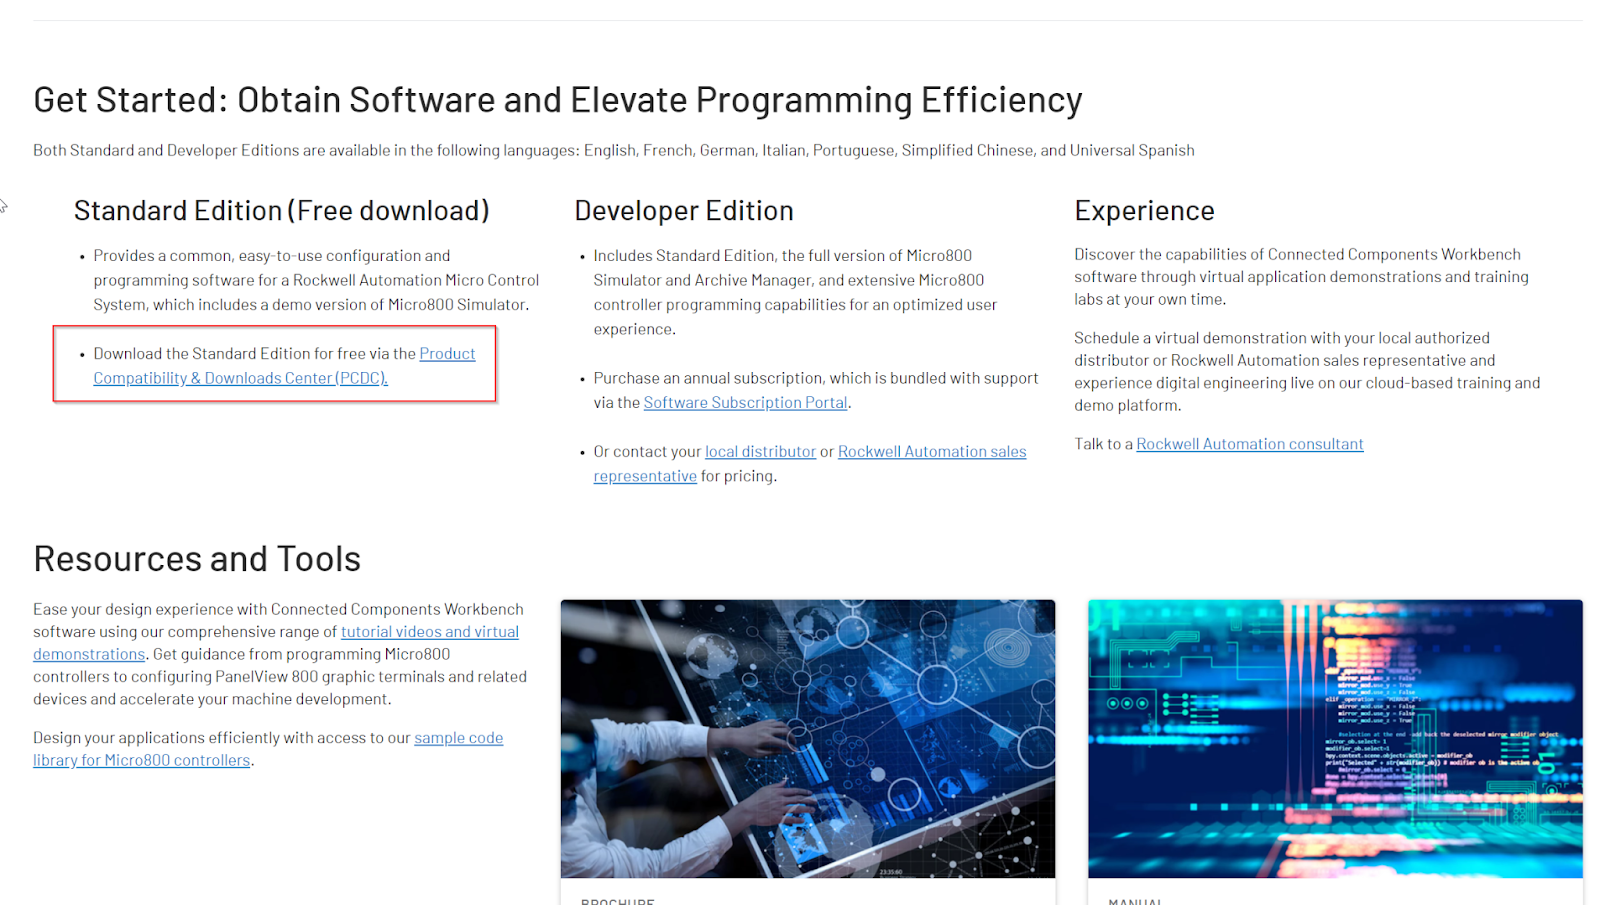1600x905 pixels.
Task: Click the 'Ease your design experience' paragraph
Action: 280,654
